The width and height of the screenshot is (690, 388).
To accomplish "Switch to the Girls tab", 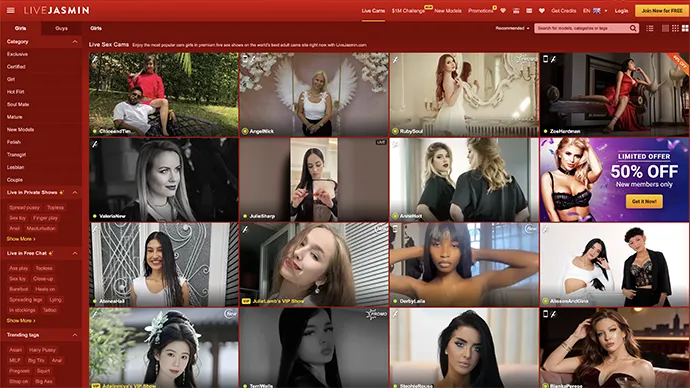I will (x=21, y=28).
